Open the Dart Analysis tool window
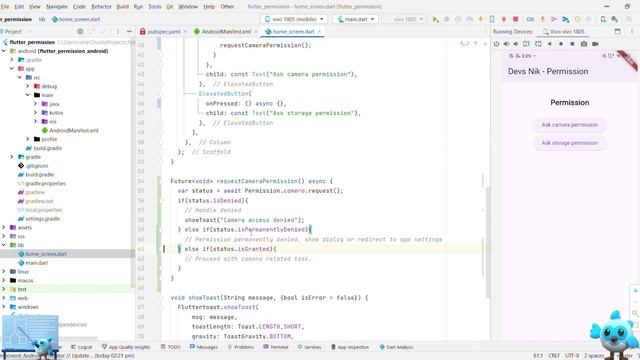 click(x=396, y=347)
